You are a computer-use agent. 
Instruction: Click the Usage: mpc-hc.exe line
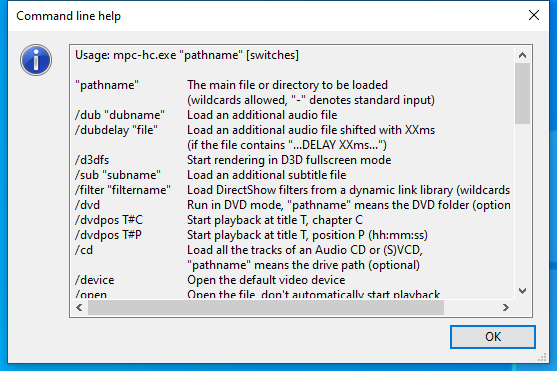coord(187,55)
